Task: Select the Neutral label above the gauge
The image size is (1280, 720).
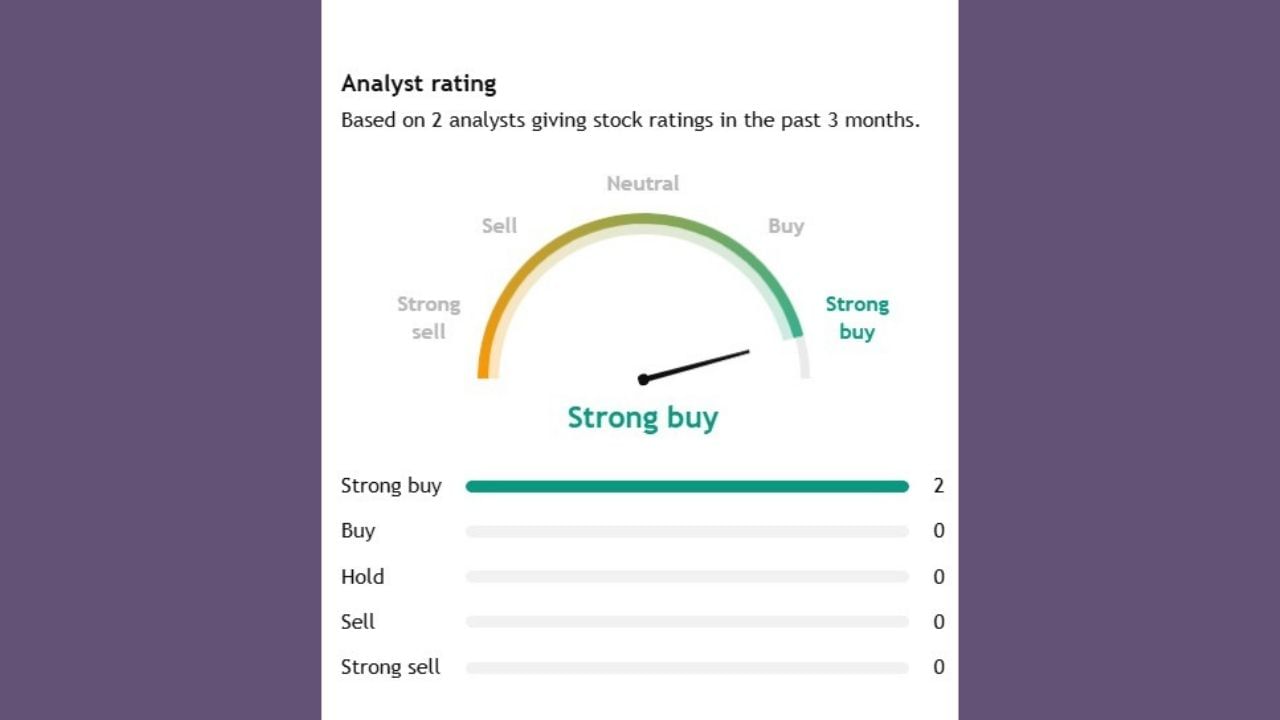Action: click(642, 183)
